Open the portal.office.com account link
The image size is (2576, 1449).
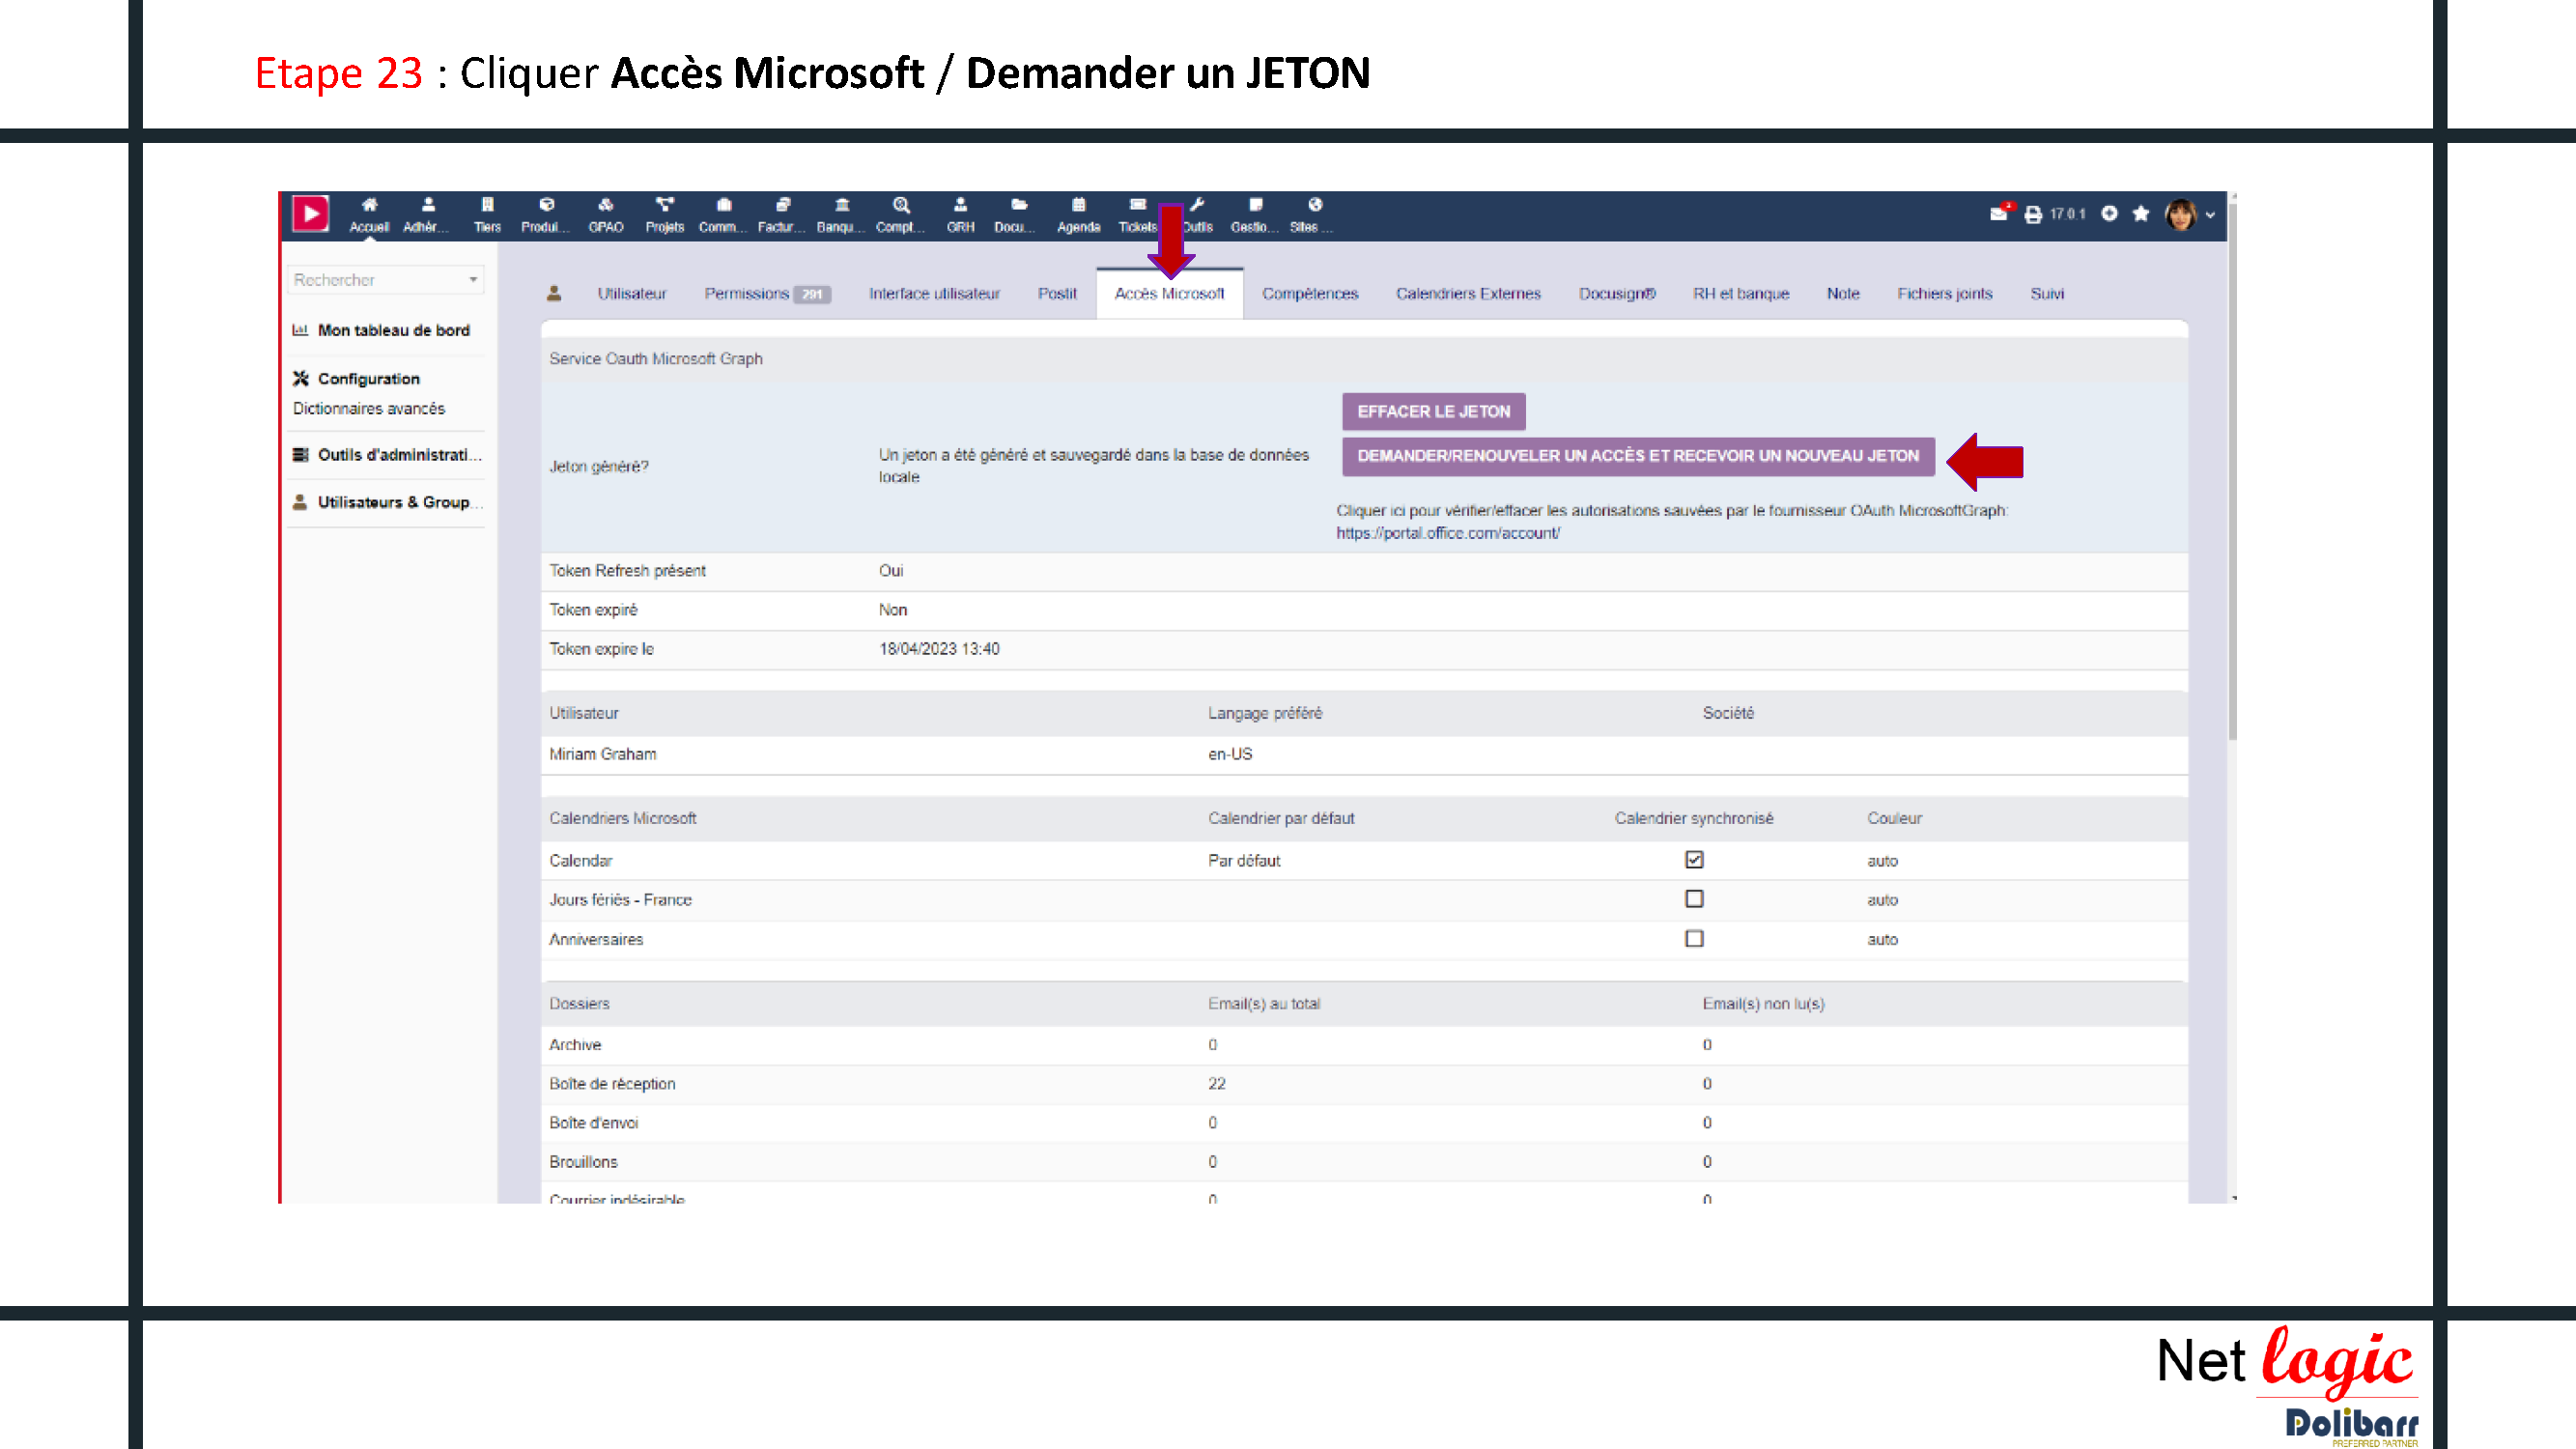(1447, 533)
